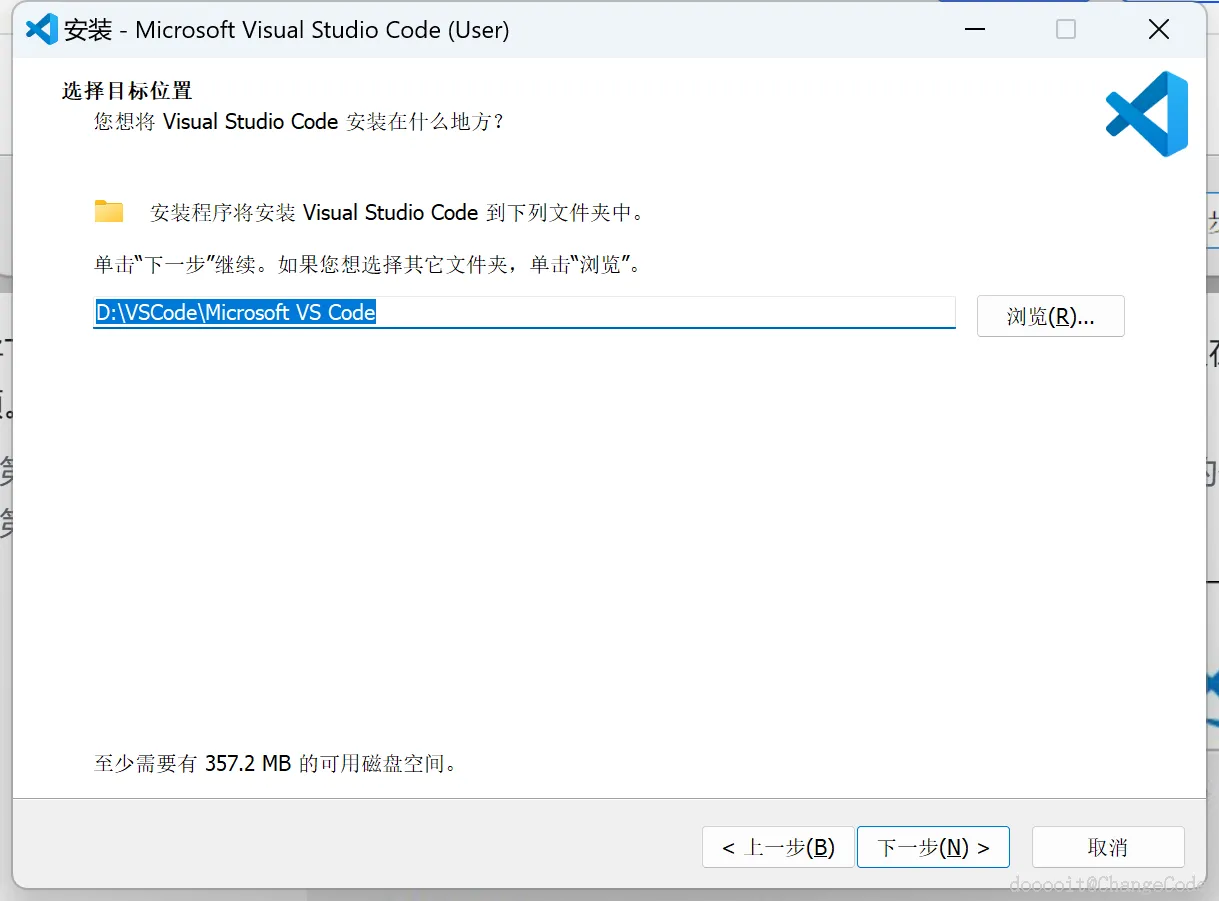Close the installer window
Screen dimensions: 1219x901
pyautogui.click(x=1159, y=29)
